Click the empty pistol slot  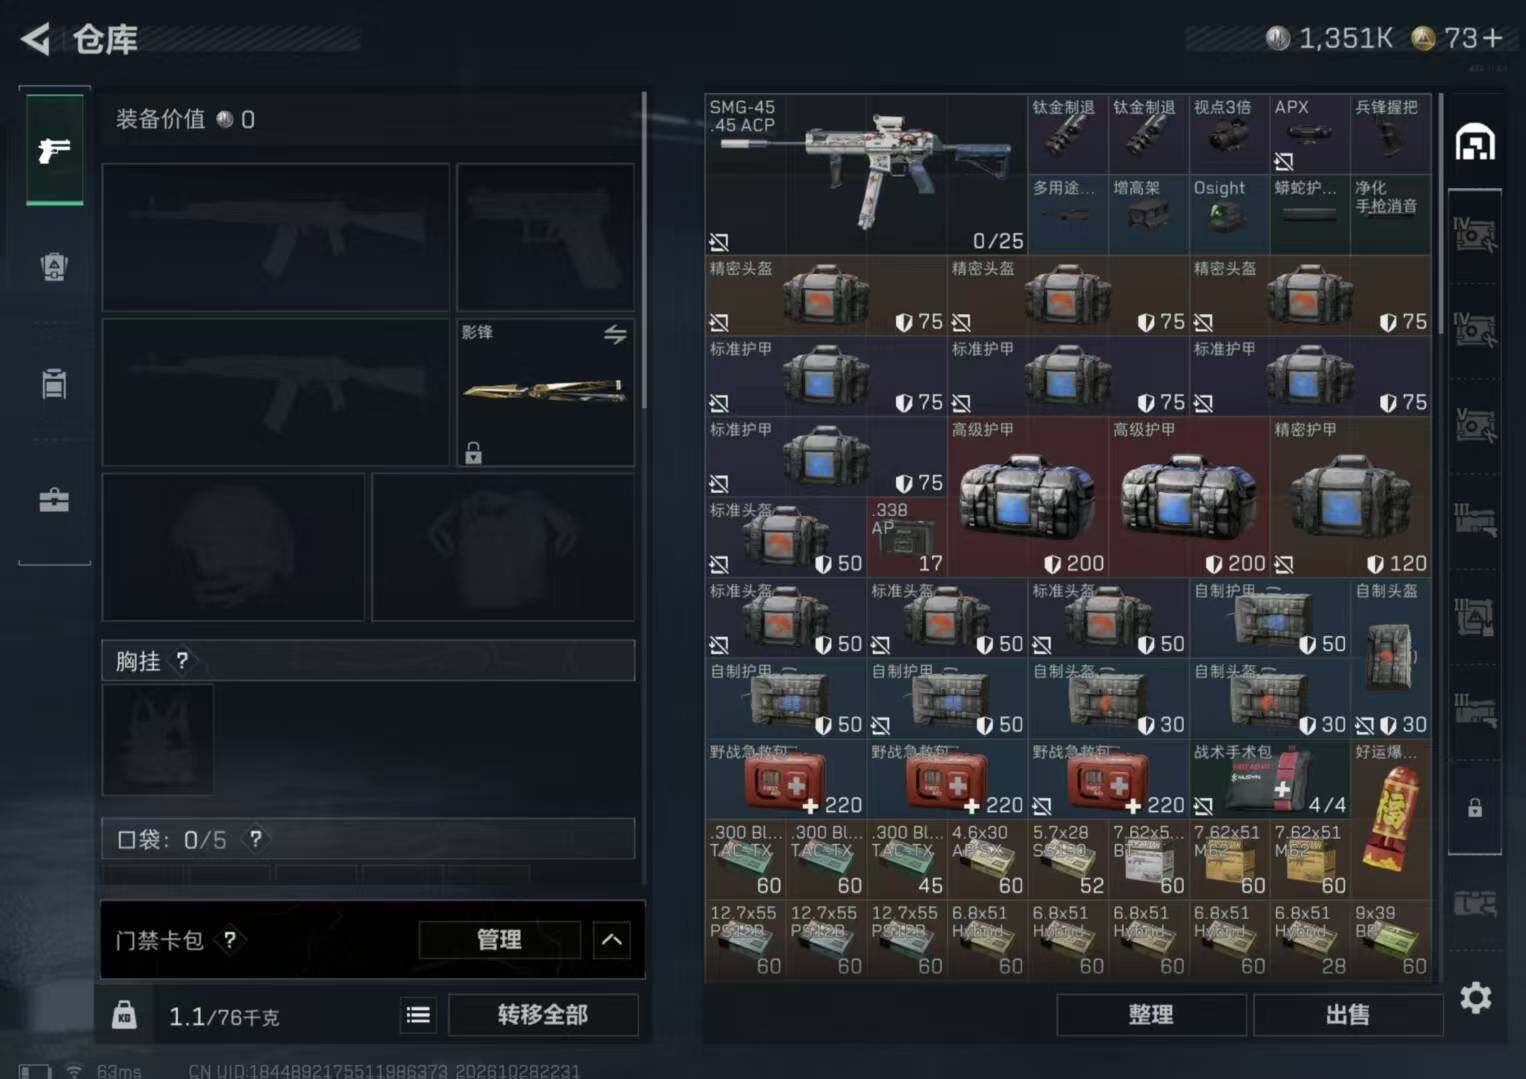pos(545,237)
